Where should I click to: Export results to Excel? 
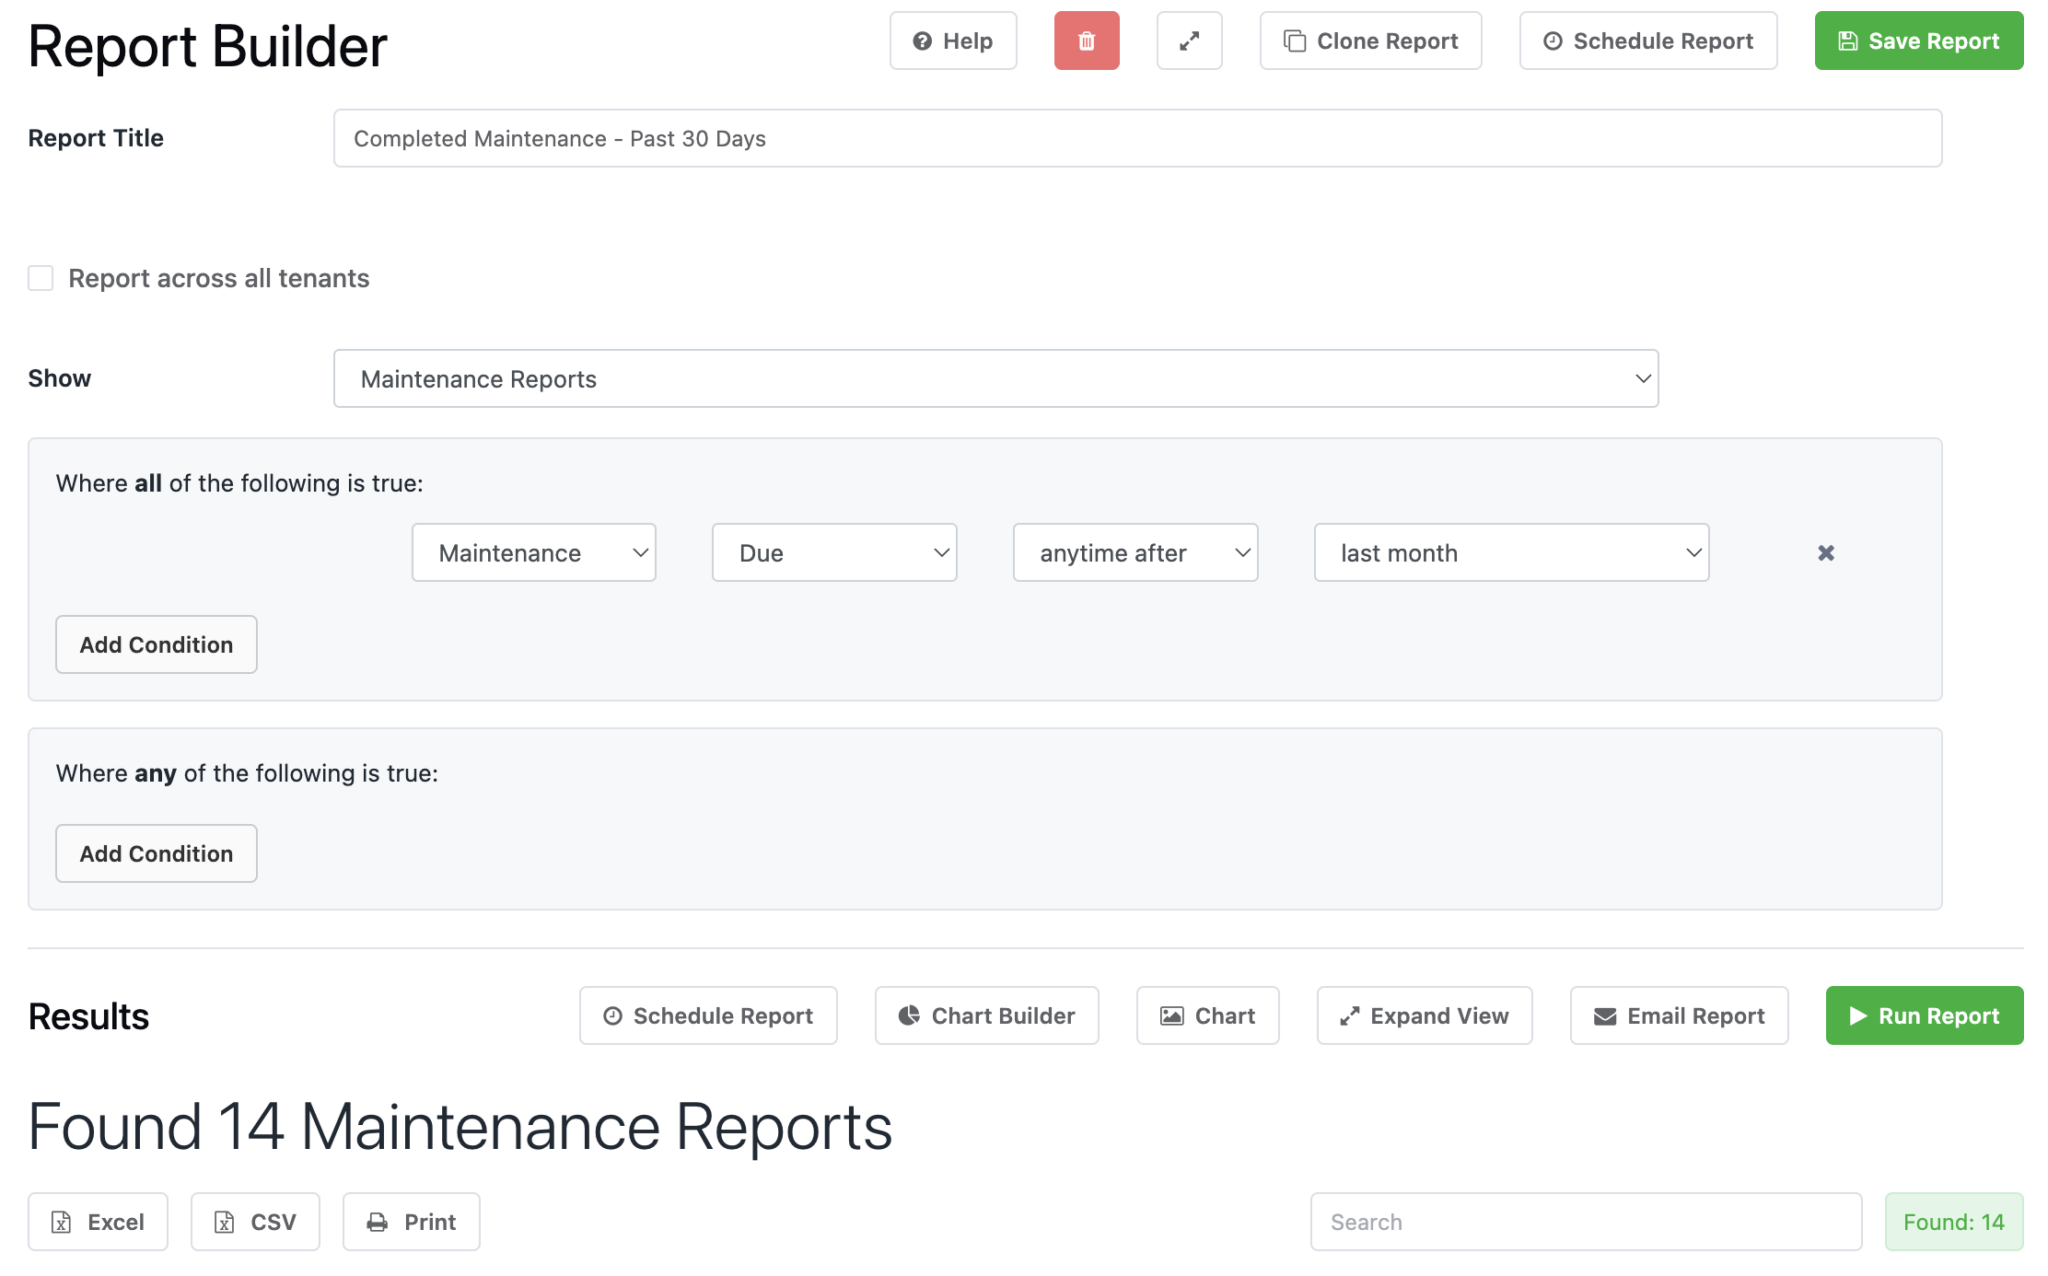(98, 1221)
